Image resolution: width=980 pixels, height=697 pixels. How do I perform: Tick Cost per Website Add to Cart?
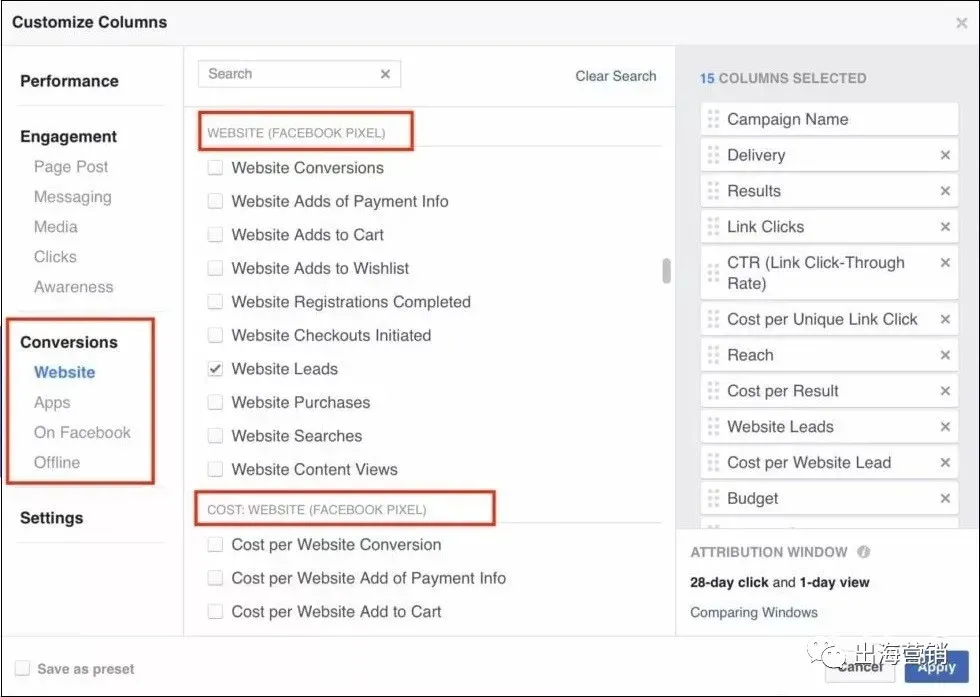pyautogui.click(x=215, y=611)
